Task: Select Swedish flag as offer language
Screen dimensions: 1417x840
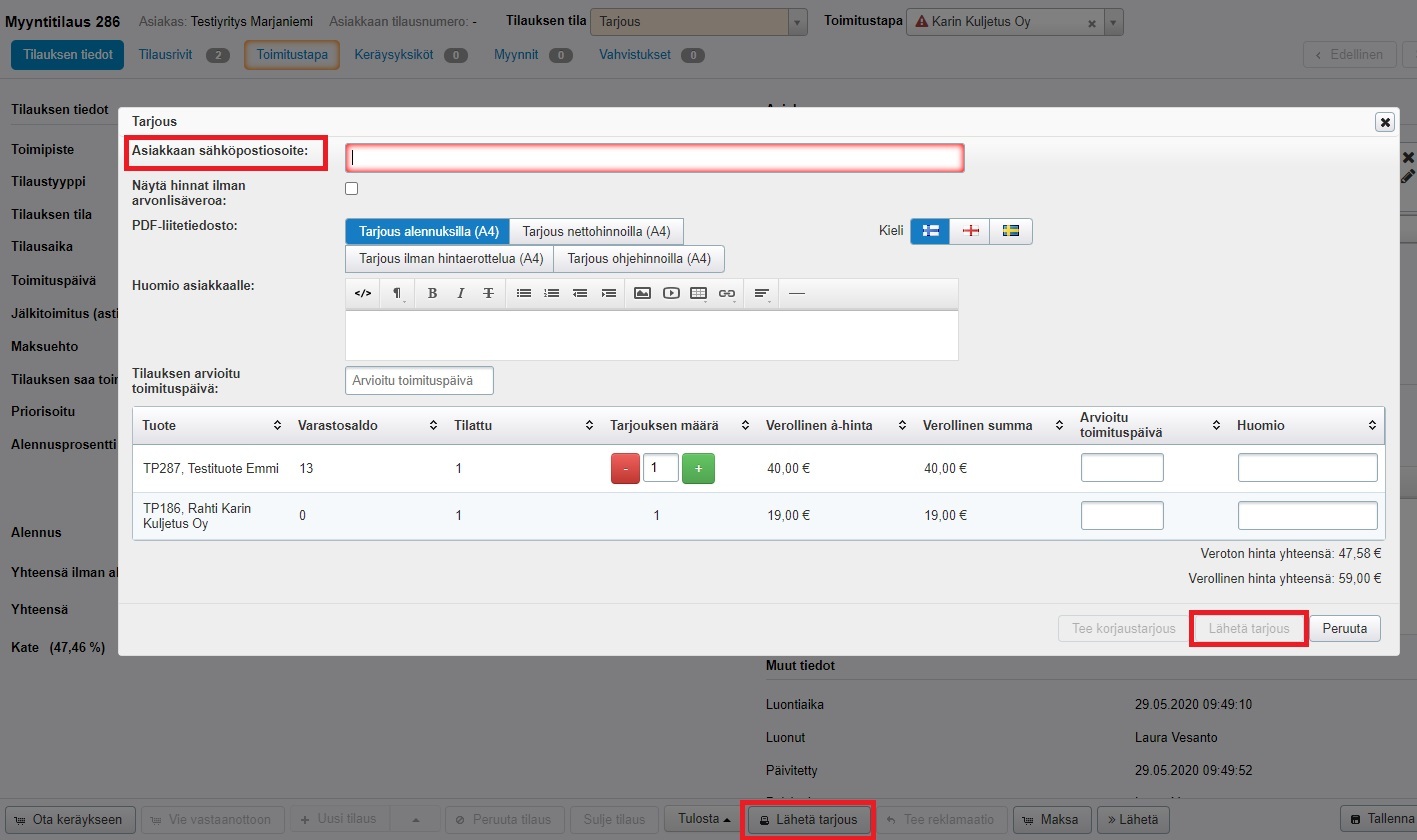Action: 1011,231
